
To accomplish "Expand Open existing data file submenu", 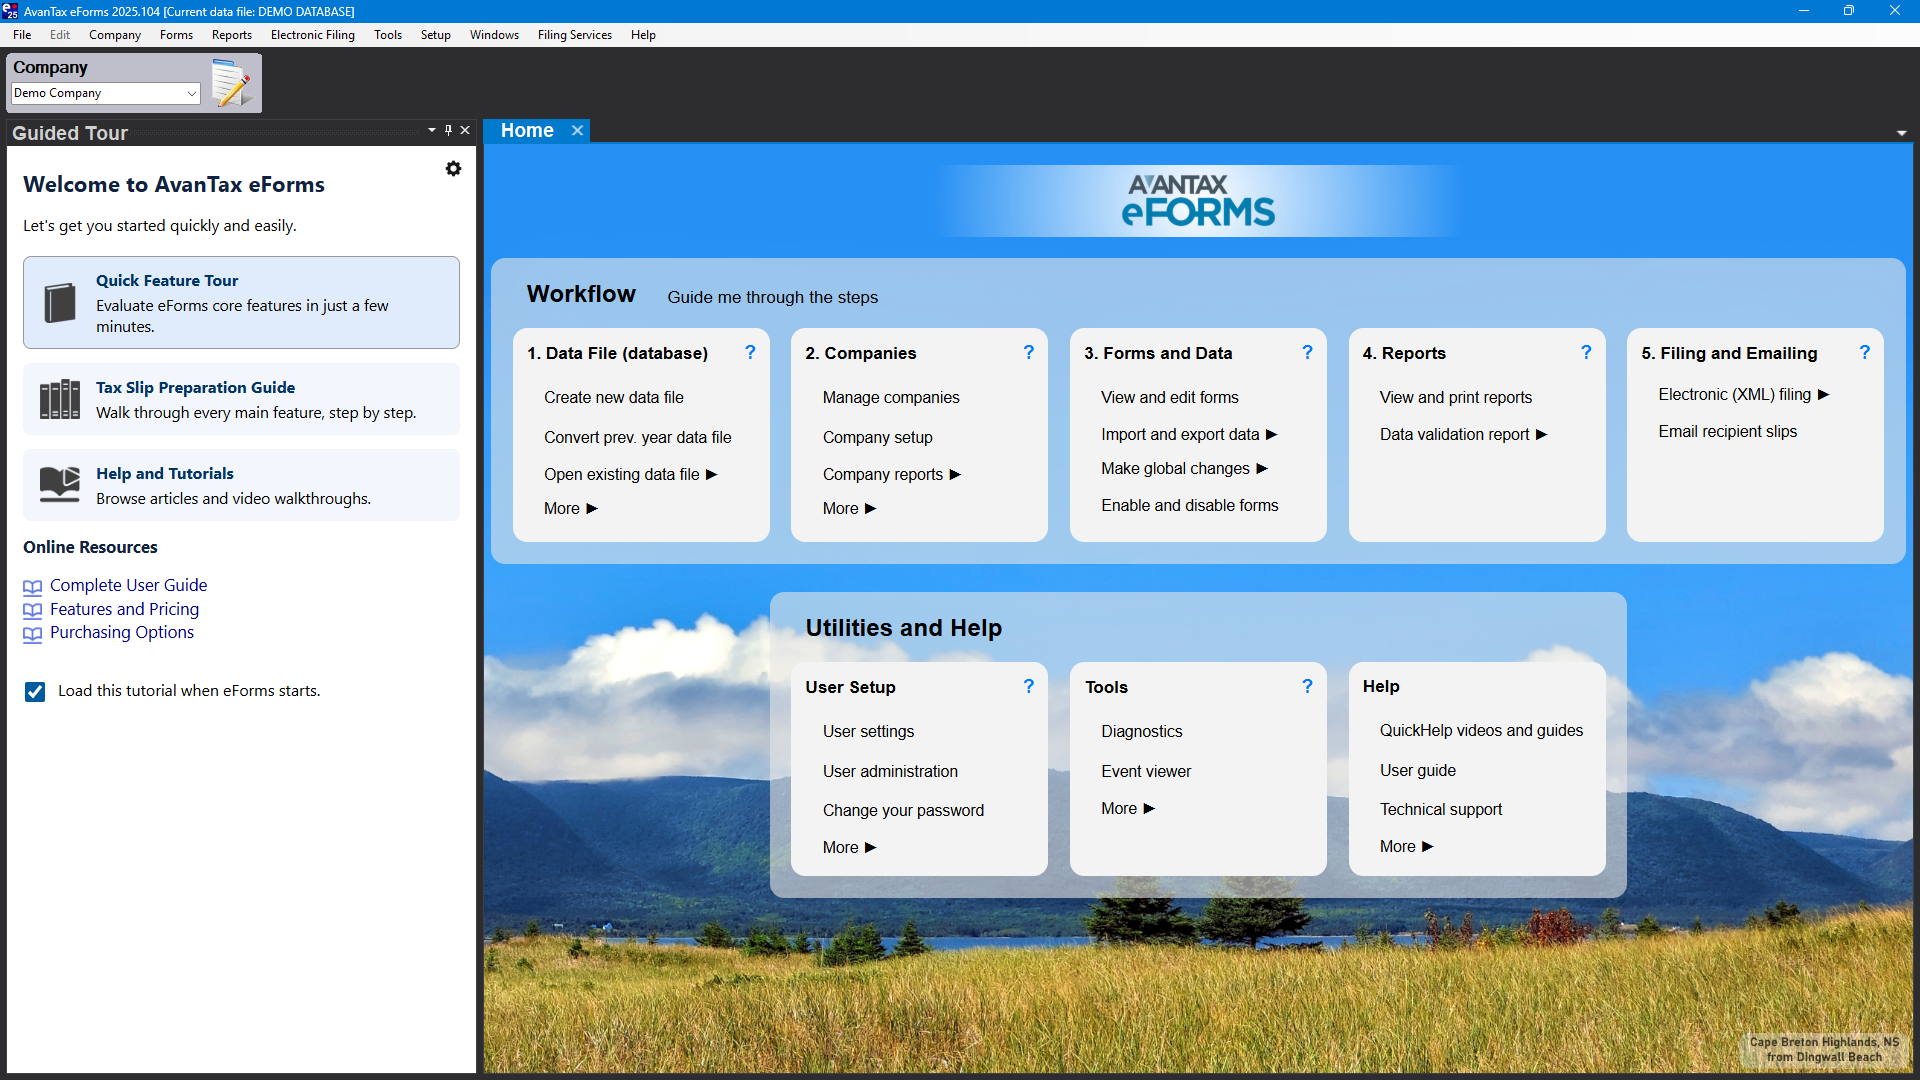I will (x=711, y=474).
